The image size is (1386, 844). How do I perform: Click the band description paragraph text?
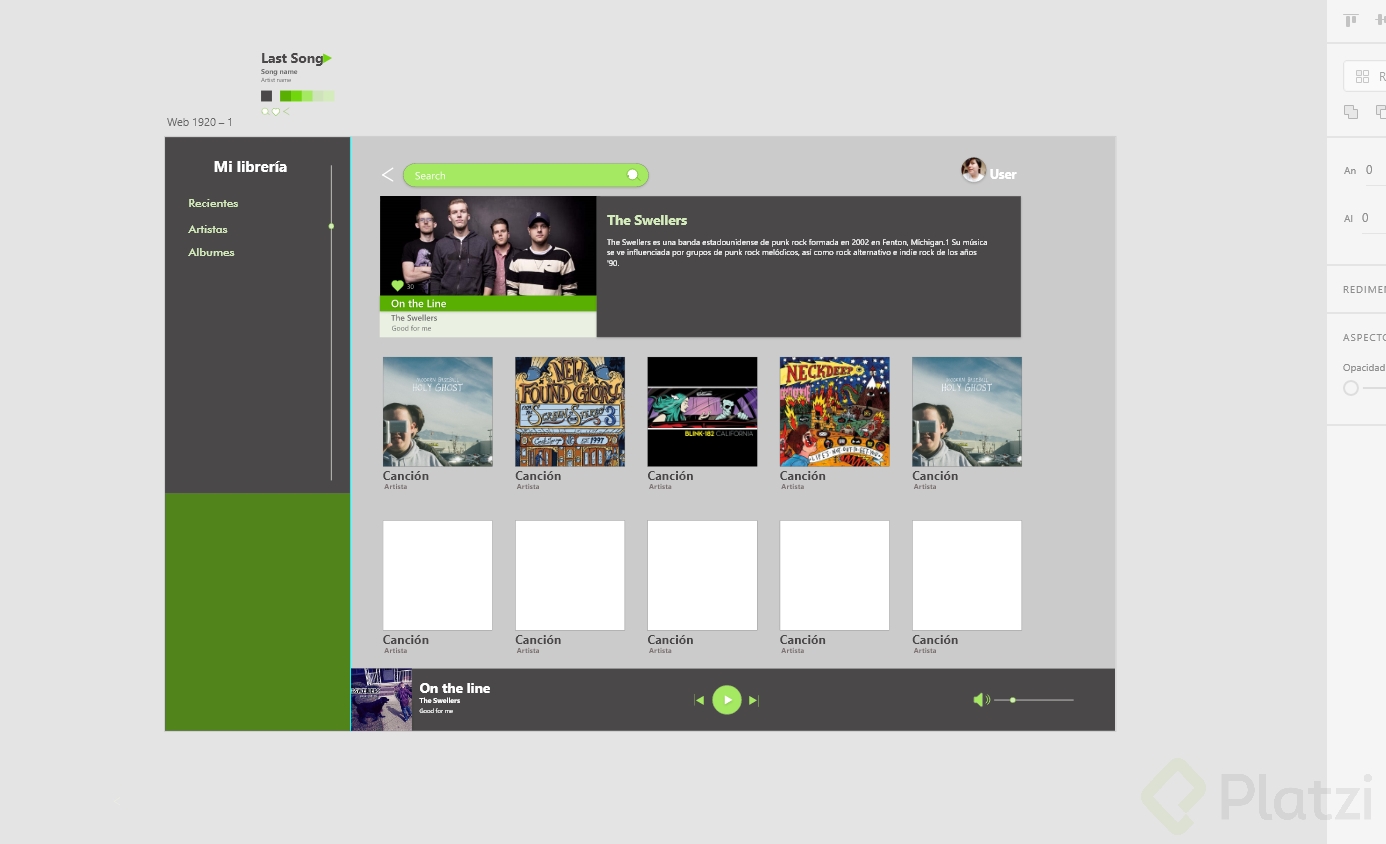click(797, 252)
